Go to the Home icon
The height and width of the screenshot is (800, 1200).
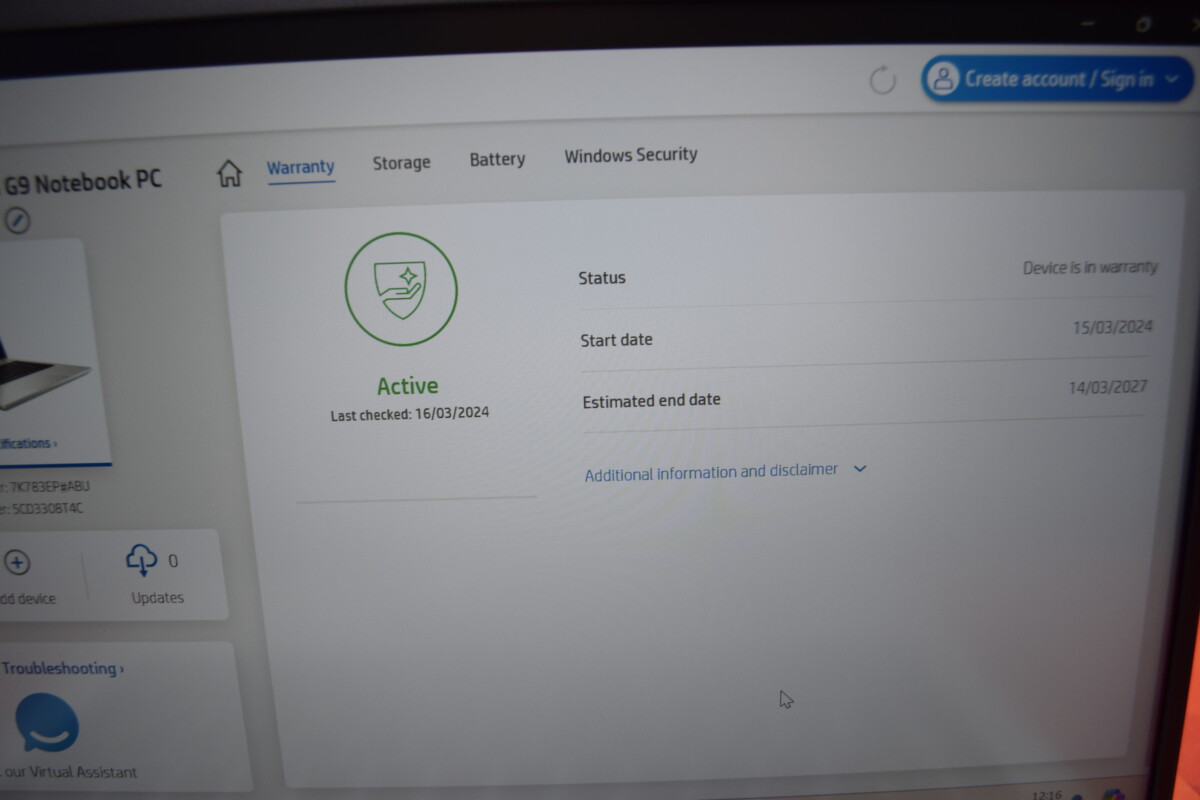point(230,173)
